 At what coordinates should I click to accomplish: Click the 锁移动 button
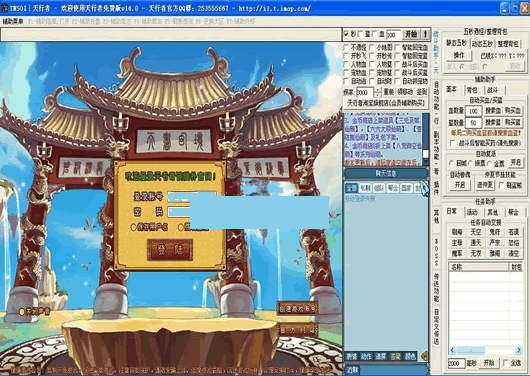[x=405, y=92]
